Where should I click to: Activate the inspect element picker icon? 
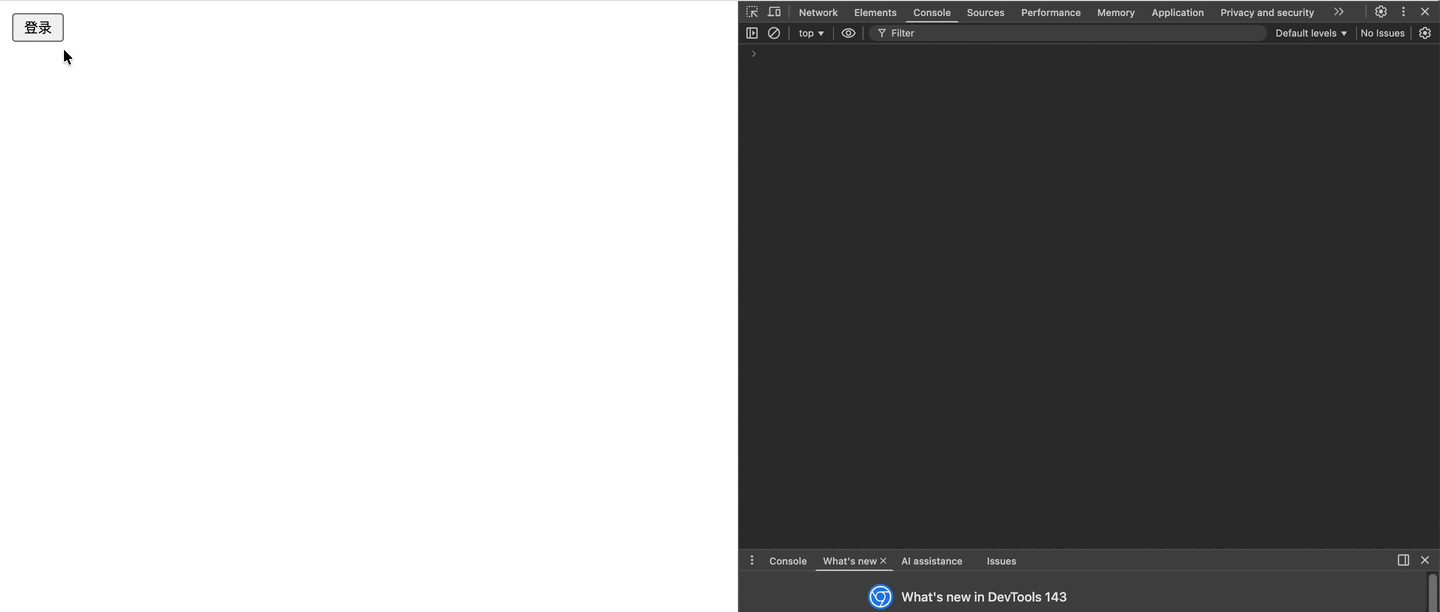tap(752, 12)
